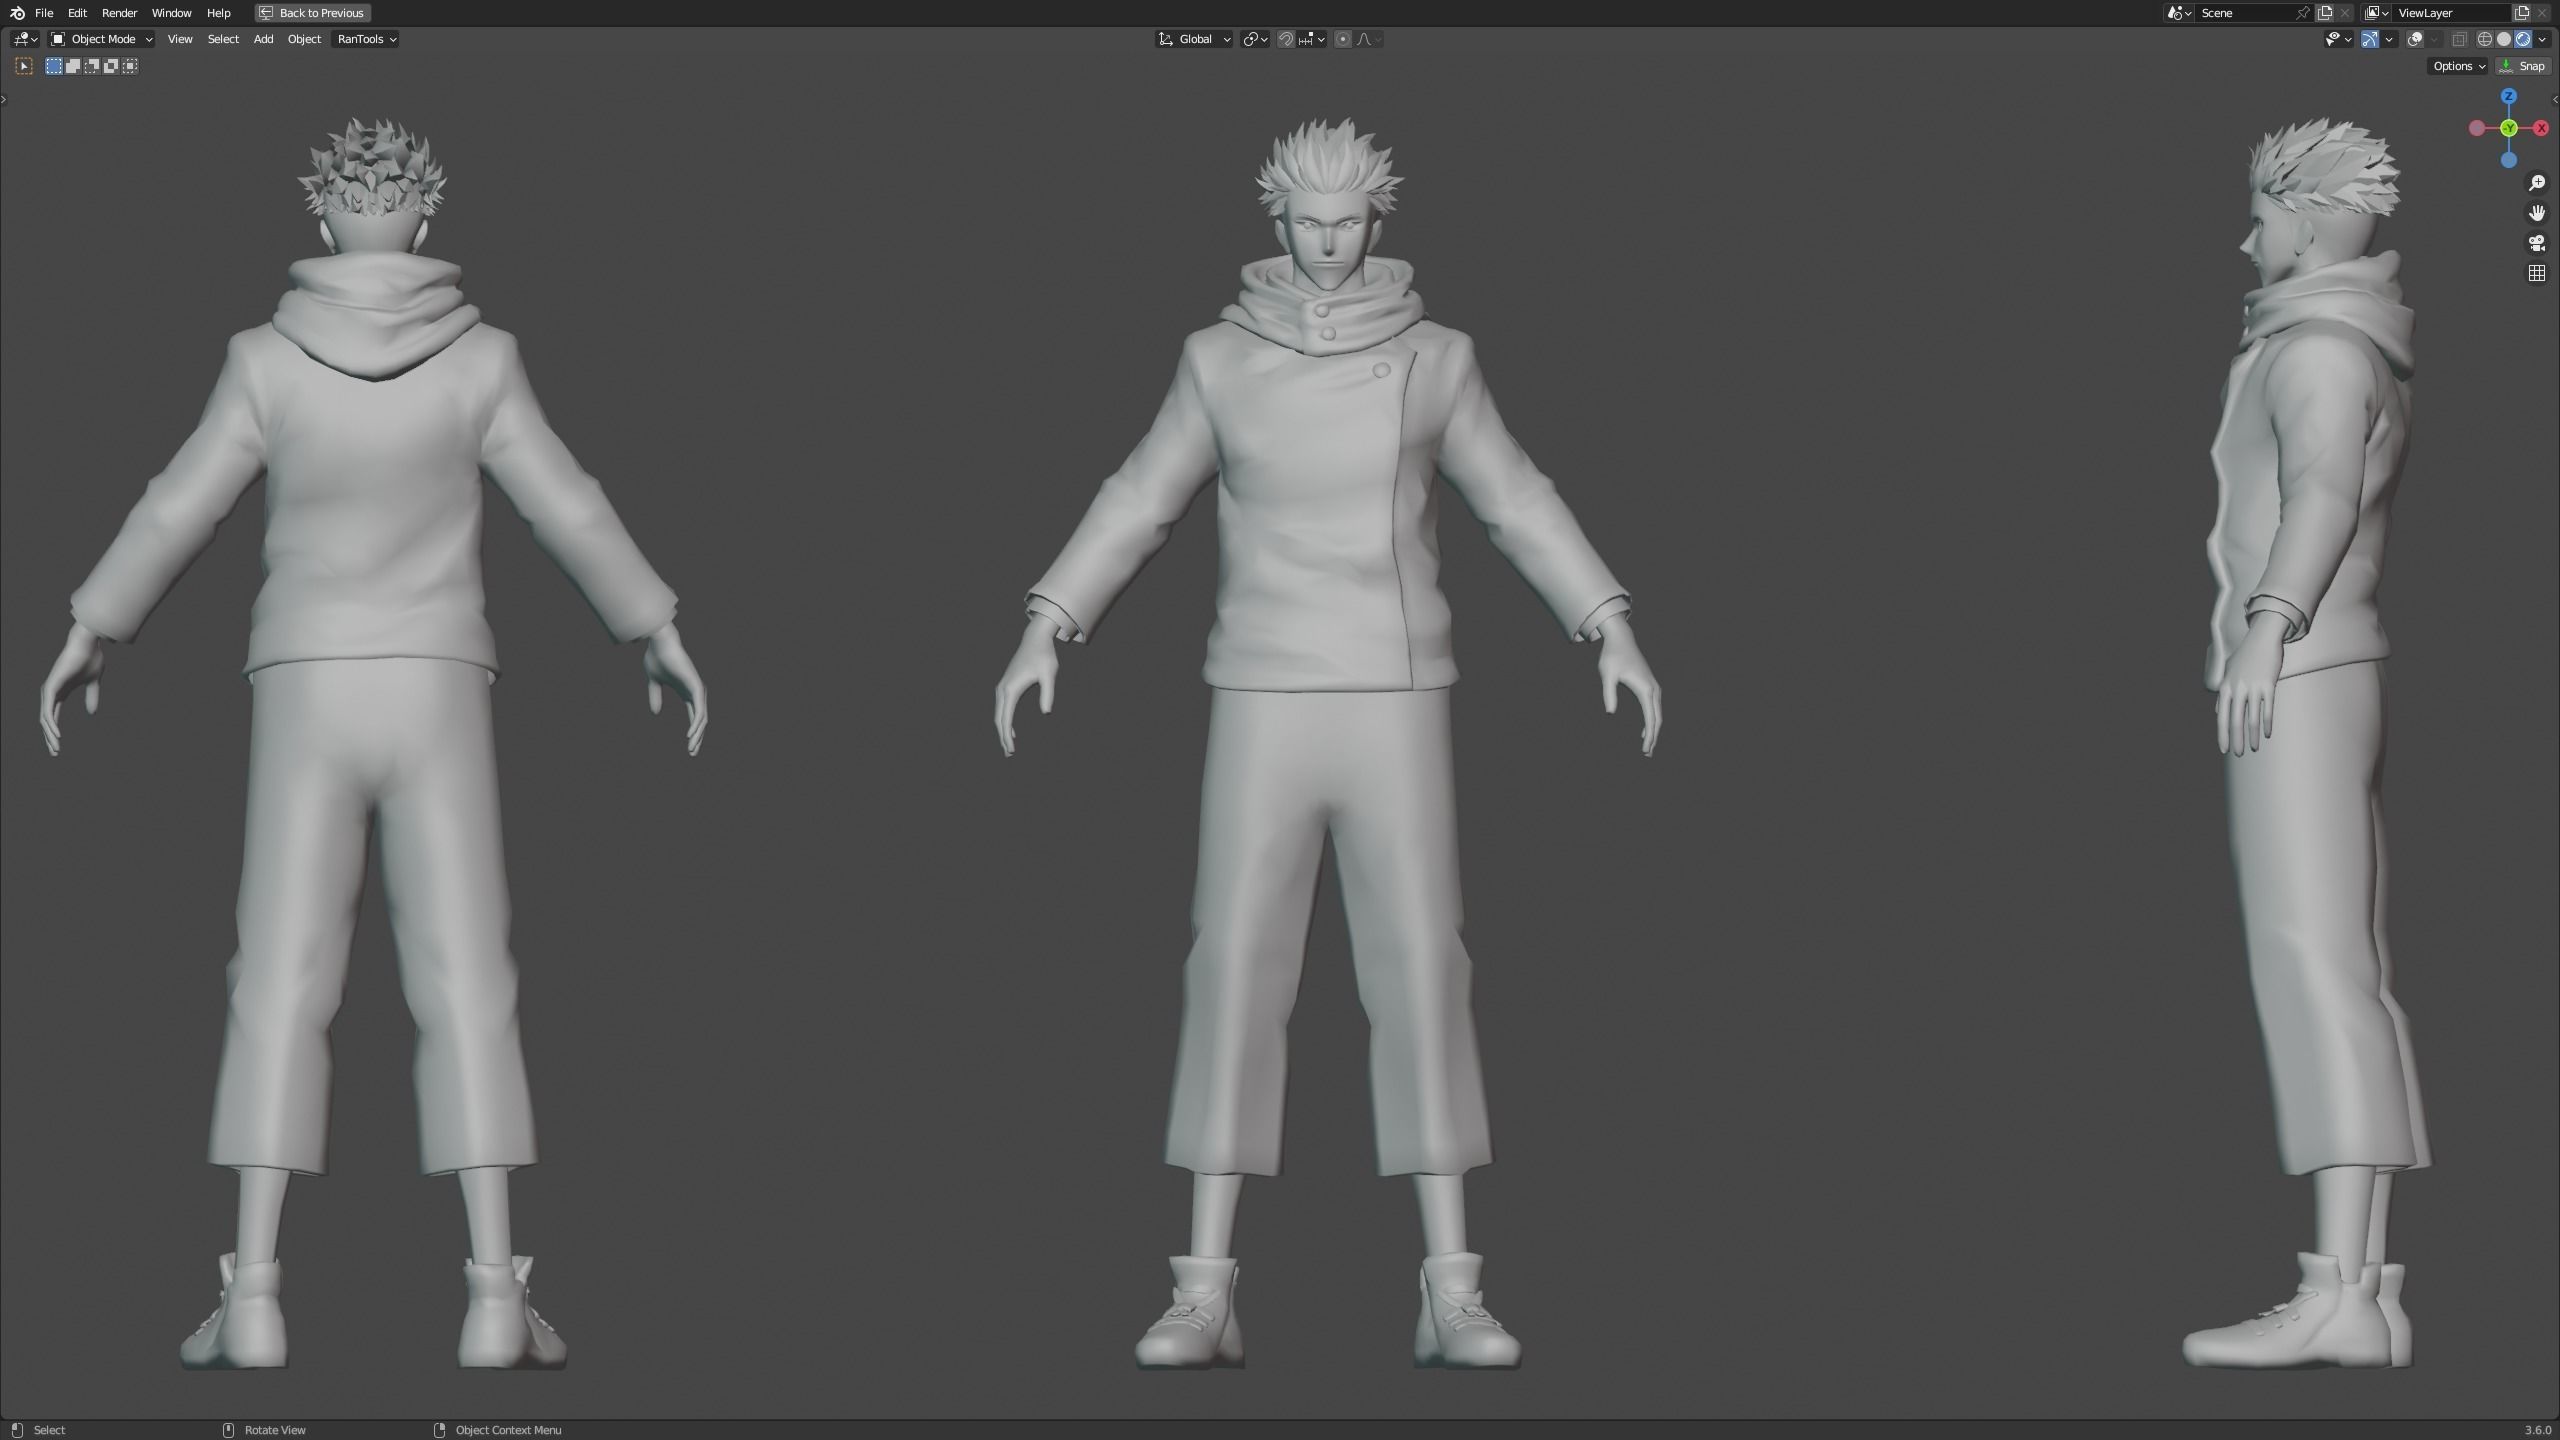Choose the Invert existing selection mode
The width and height of the screenshot is (2560, 1440).
[x=111, y=66]
